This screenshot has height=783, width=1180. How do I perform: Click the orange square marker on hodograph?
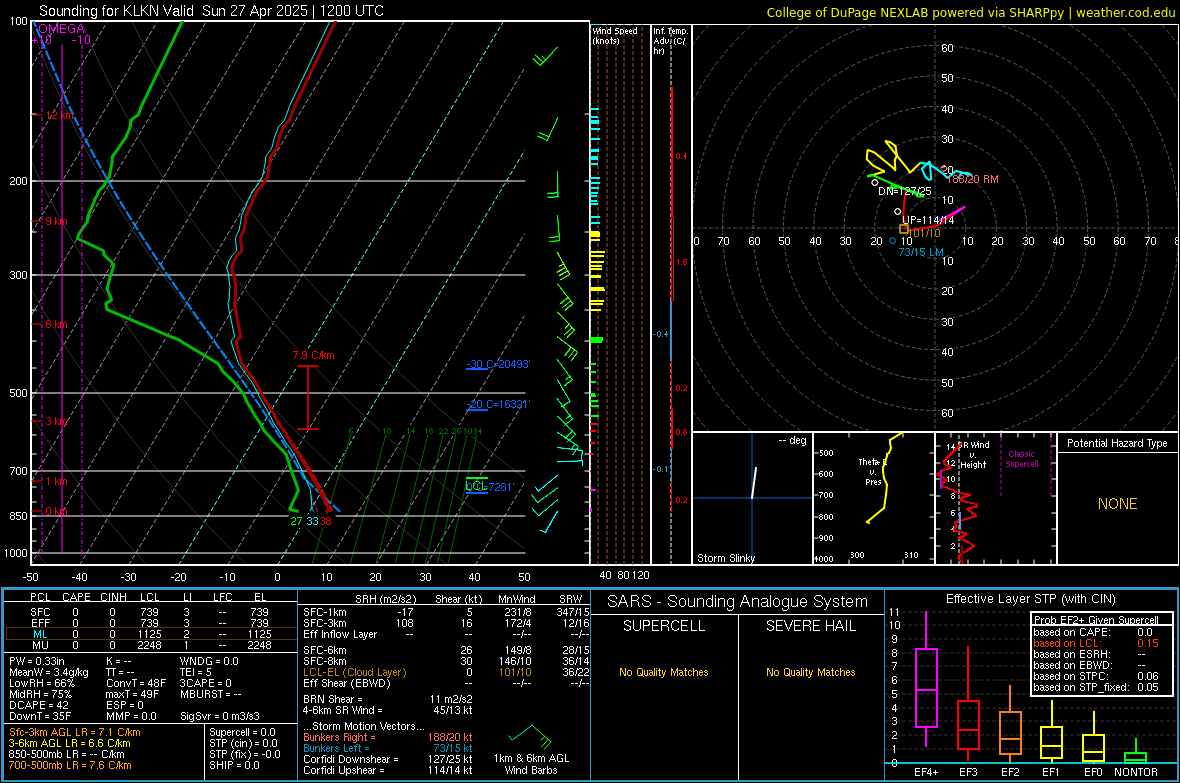(905, 229)
